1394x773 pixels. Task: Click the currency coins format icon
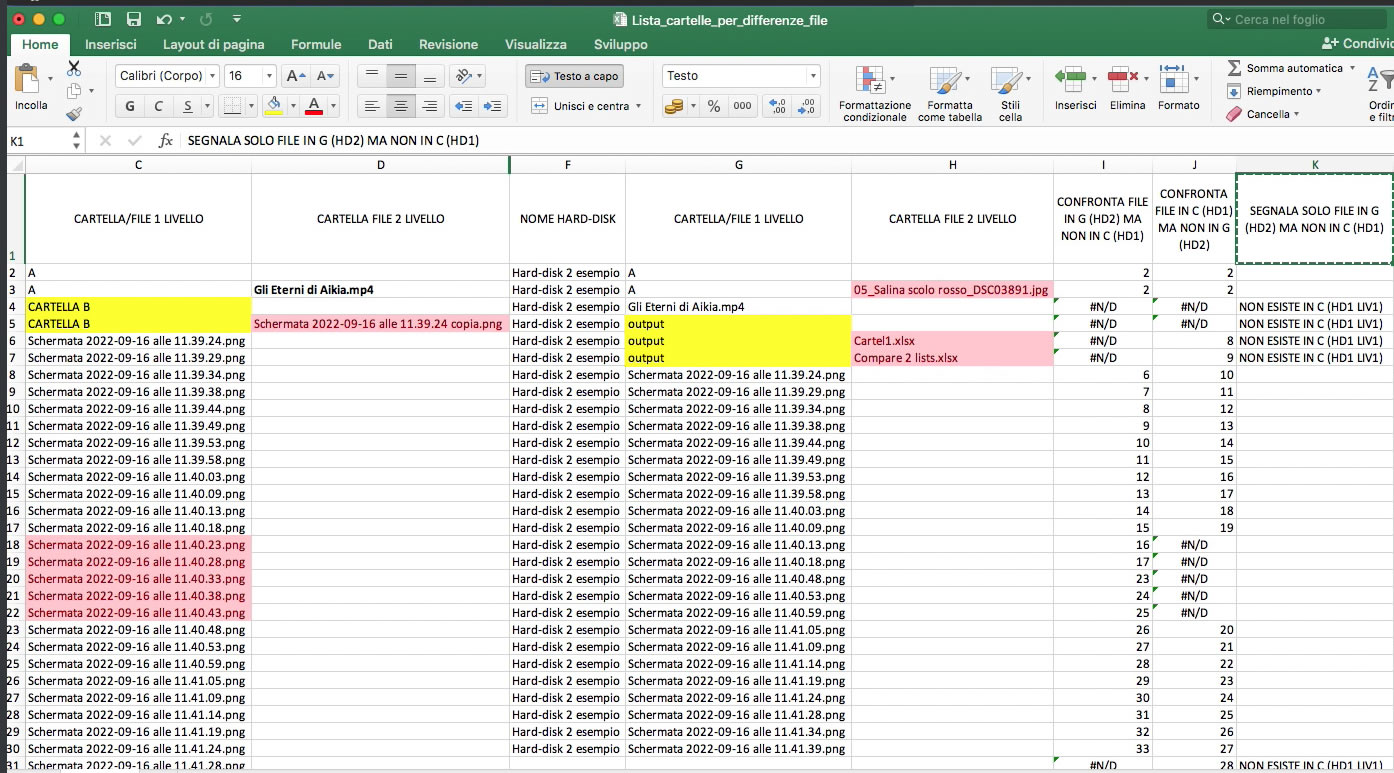[x=675, y=106]
